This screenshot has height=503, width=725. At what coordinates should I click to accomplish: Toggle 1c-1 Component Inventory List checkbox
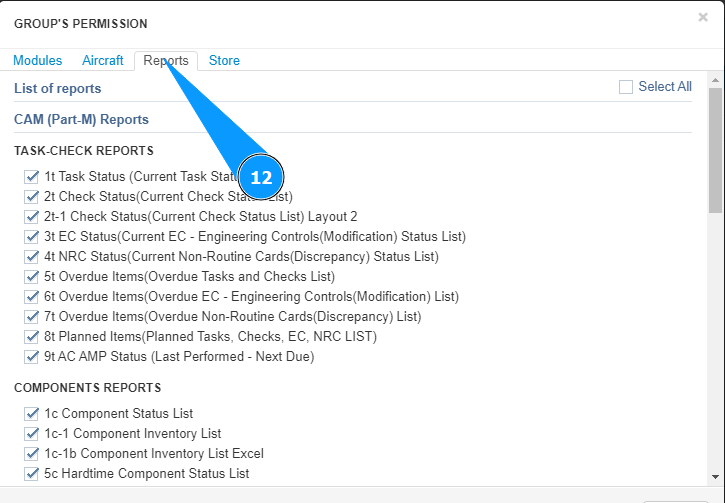[x=32, y=434]
